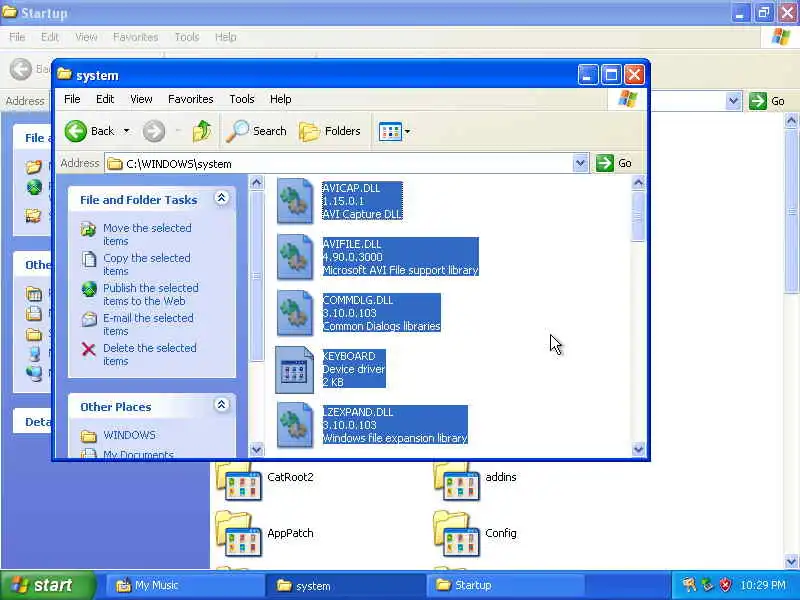Click E-mail the selected items
Viewport: 800px width, 600px height.
point(148,324)
